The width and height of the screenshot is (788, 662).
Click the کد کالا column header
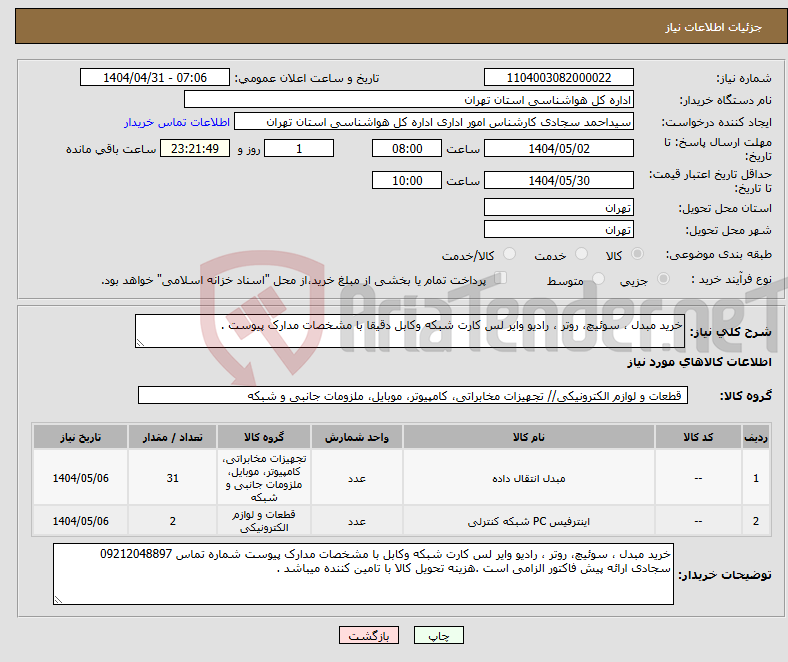698,437
